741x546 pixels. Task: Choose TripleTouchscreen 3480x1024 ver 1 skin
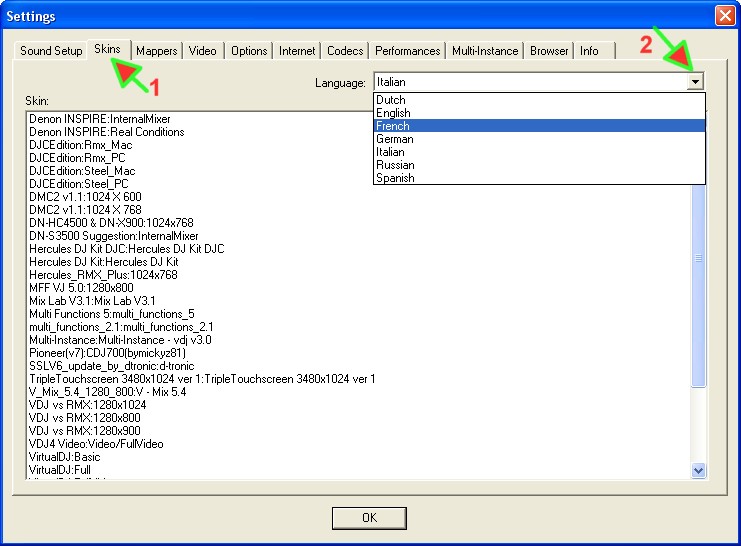[202, 379]
